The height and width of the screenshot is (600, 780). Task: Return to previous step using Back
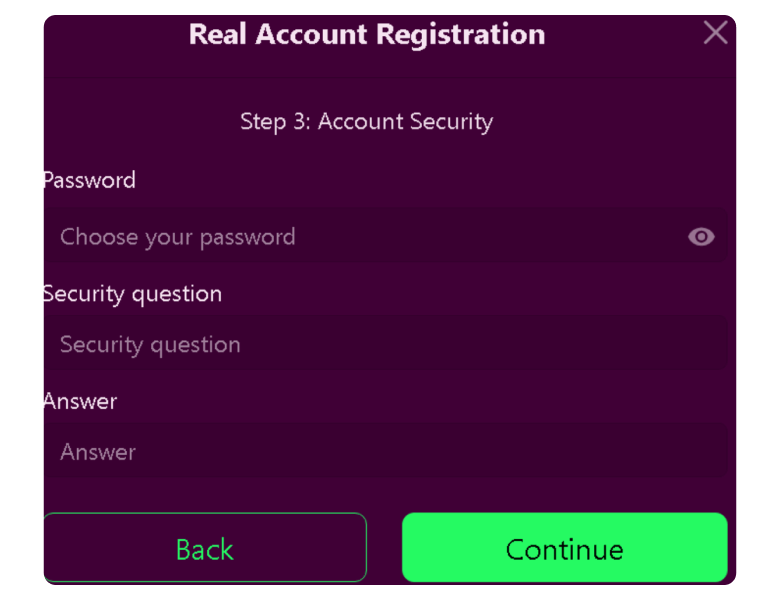tap(205, 548)
